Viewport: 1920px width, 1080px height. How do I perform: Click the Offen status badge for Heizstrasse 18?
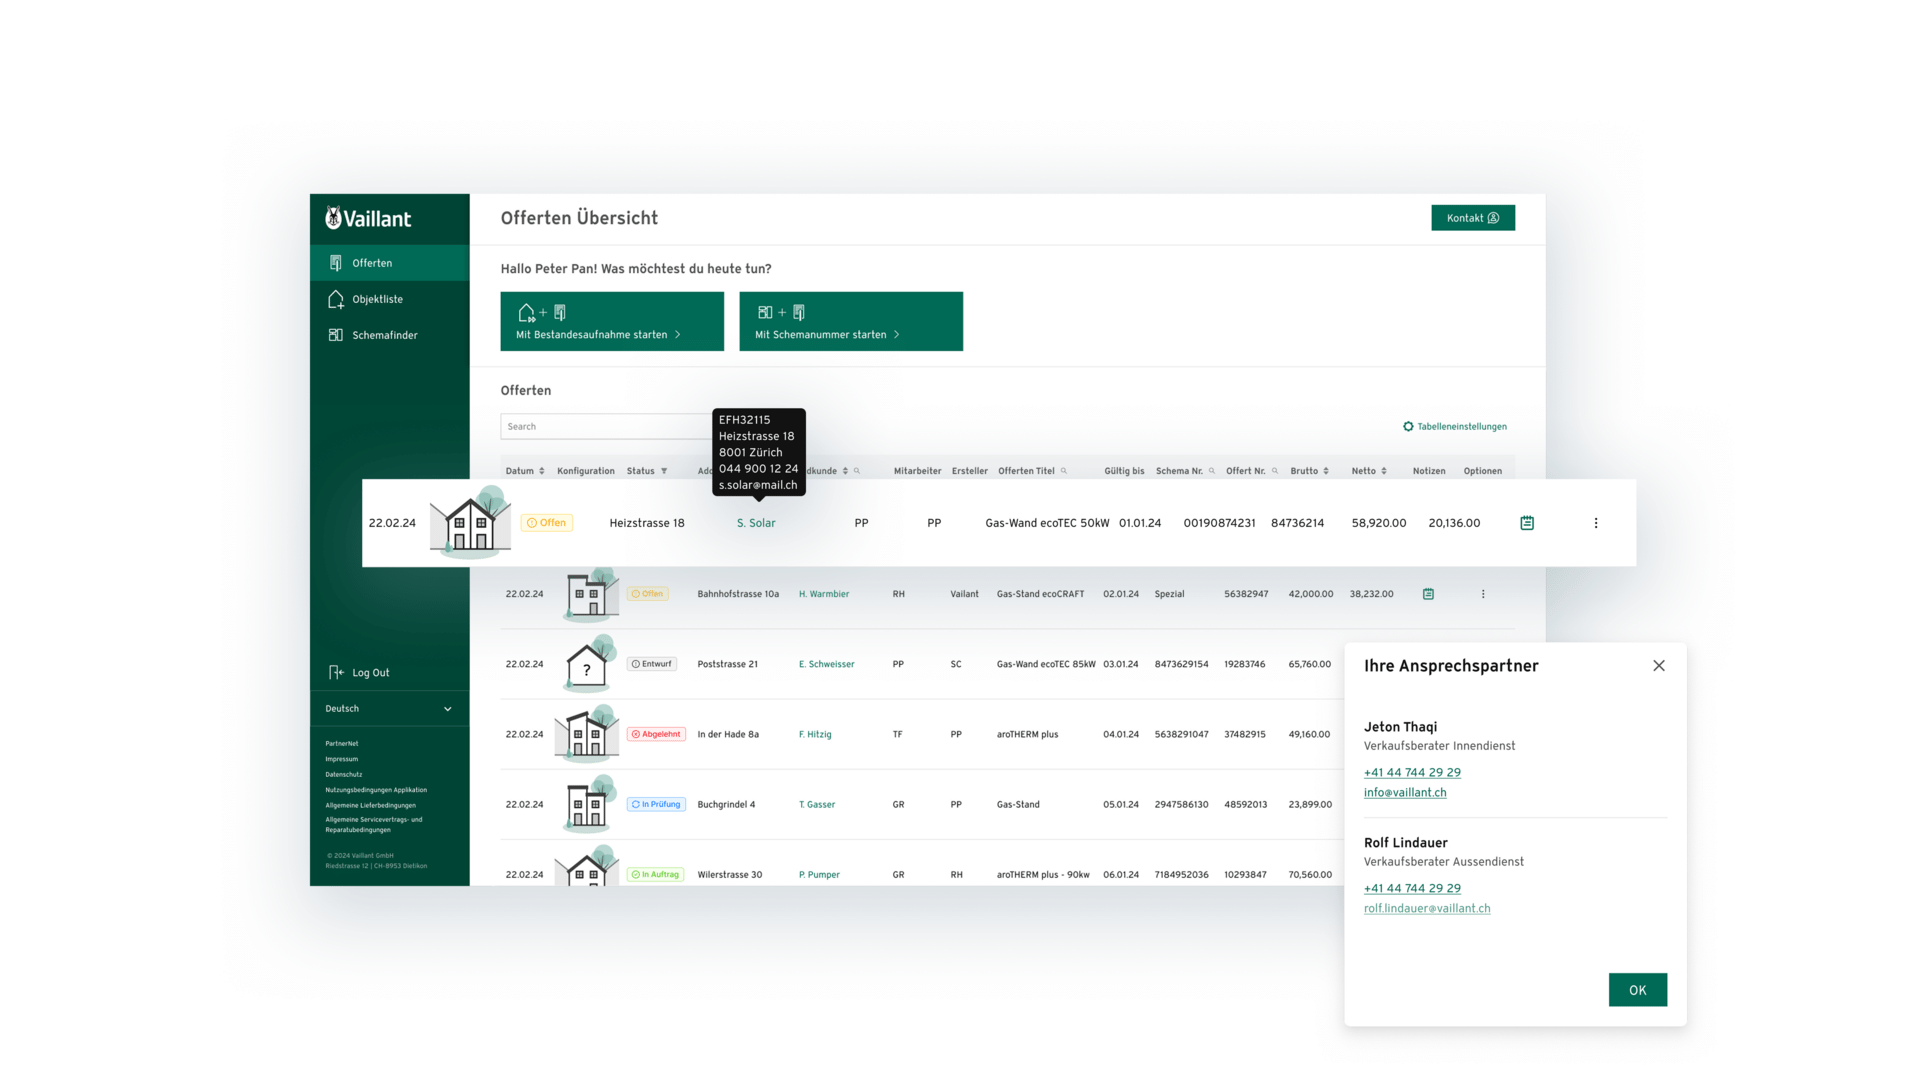point(547,523)
